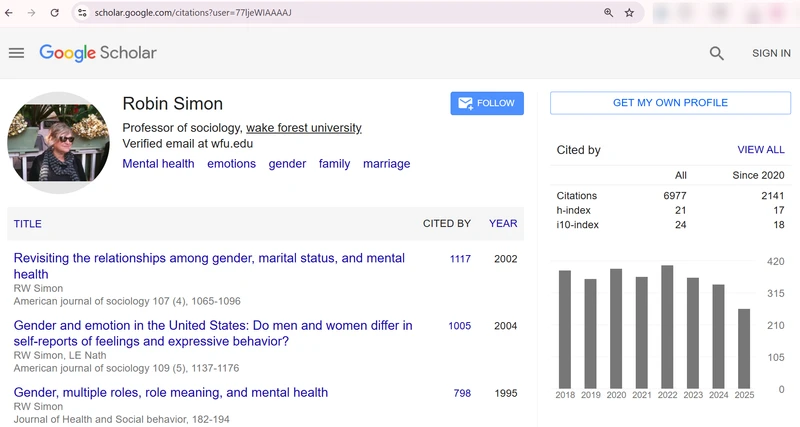The height and width of the screenshot is (427, 800).
Task: Click the browser forward arrow
Action: coord(32,13)
